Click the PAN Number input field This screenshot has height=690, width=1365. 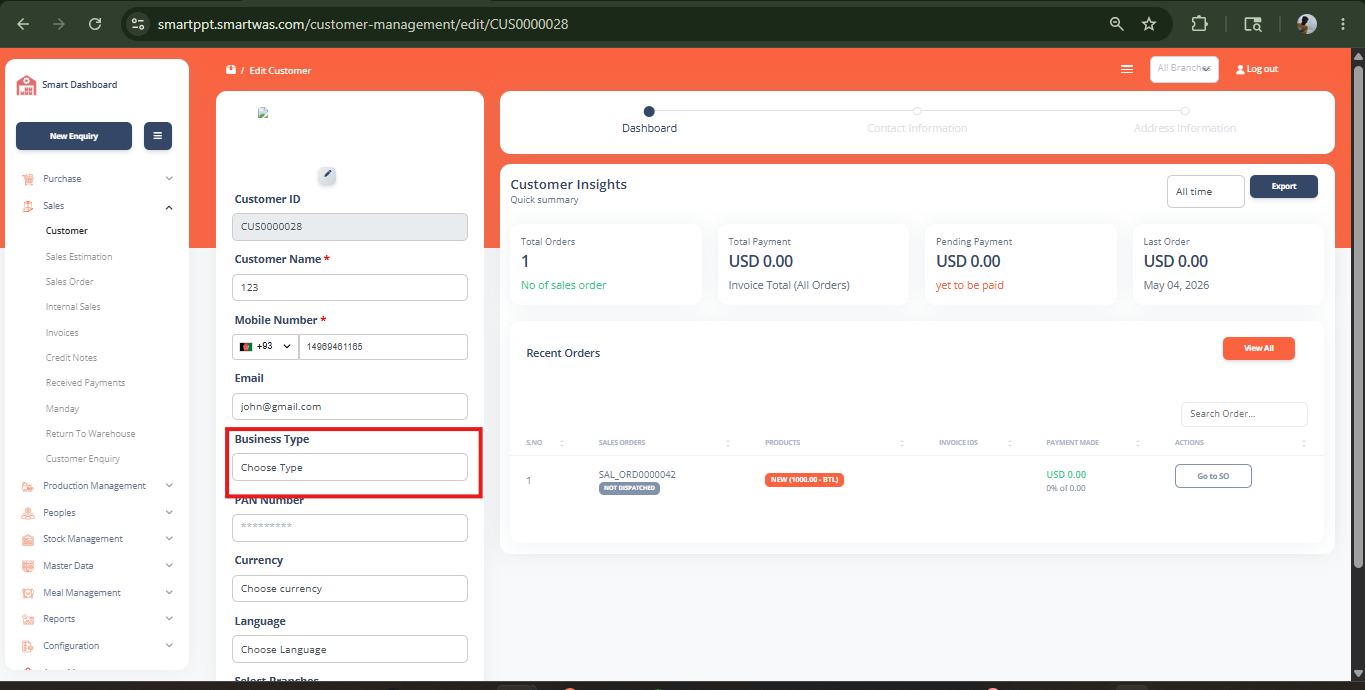350,528
